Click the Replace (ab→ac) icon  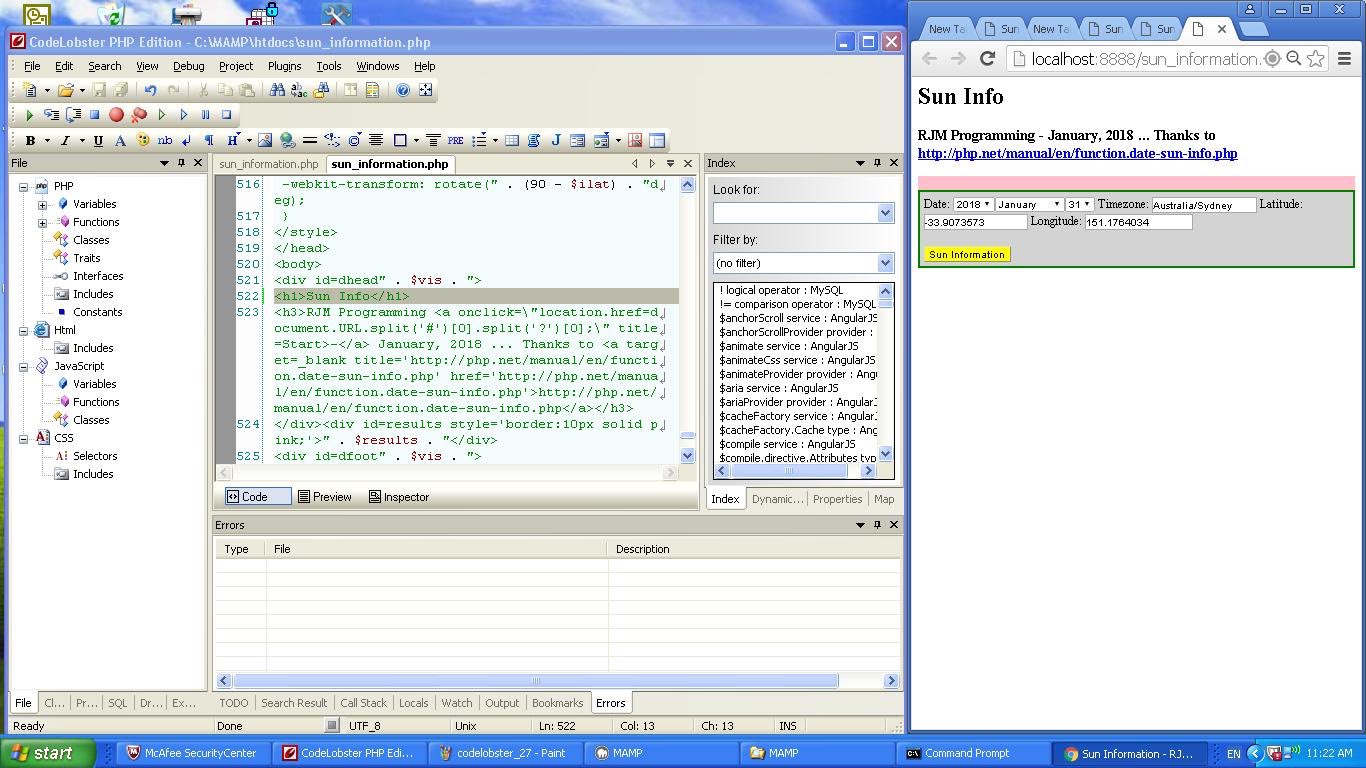click(299, 90)
